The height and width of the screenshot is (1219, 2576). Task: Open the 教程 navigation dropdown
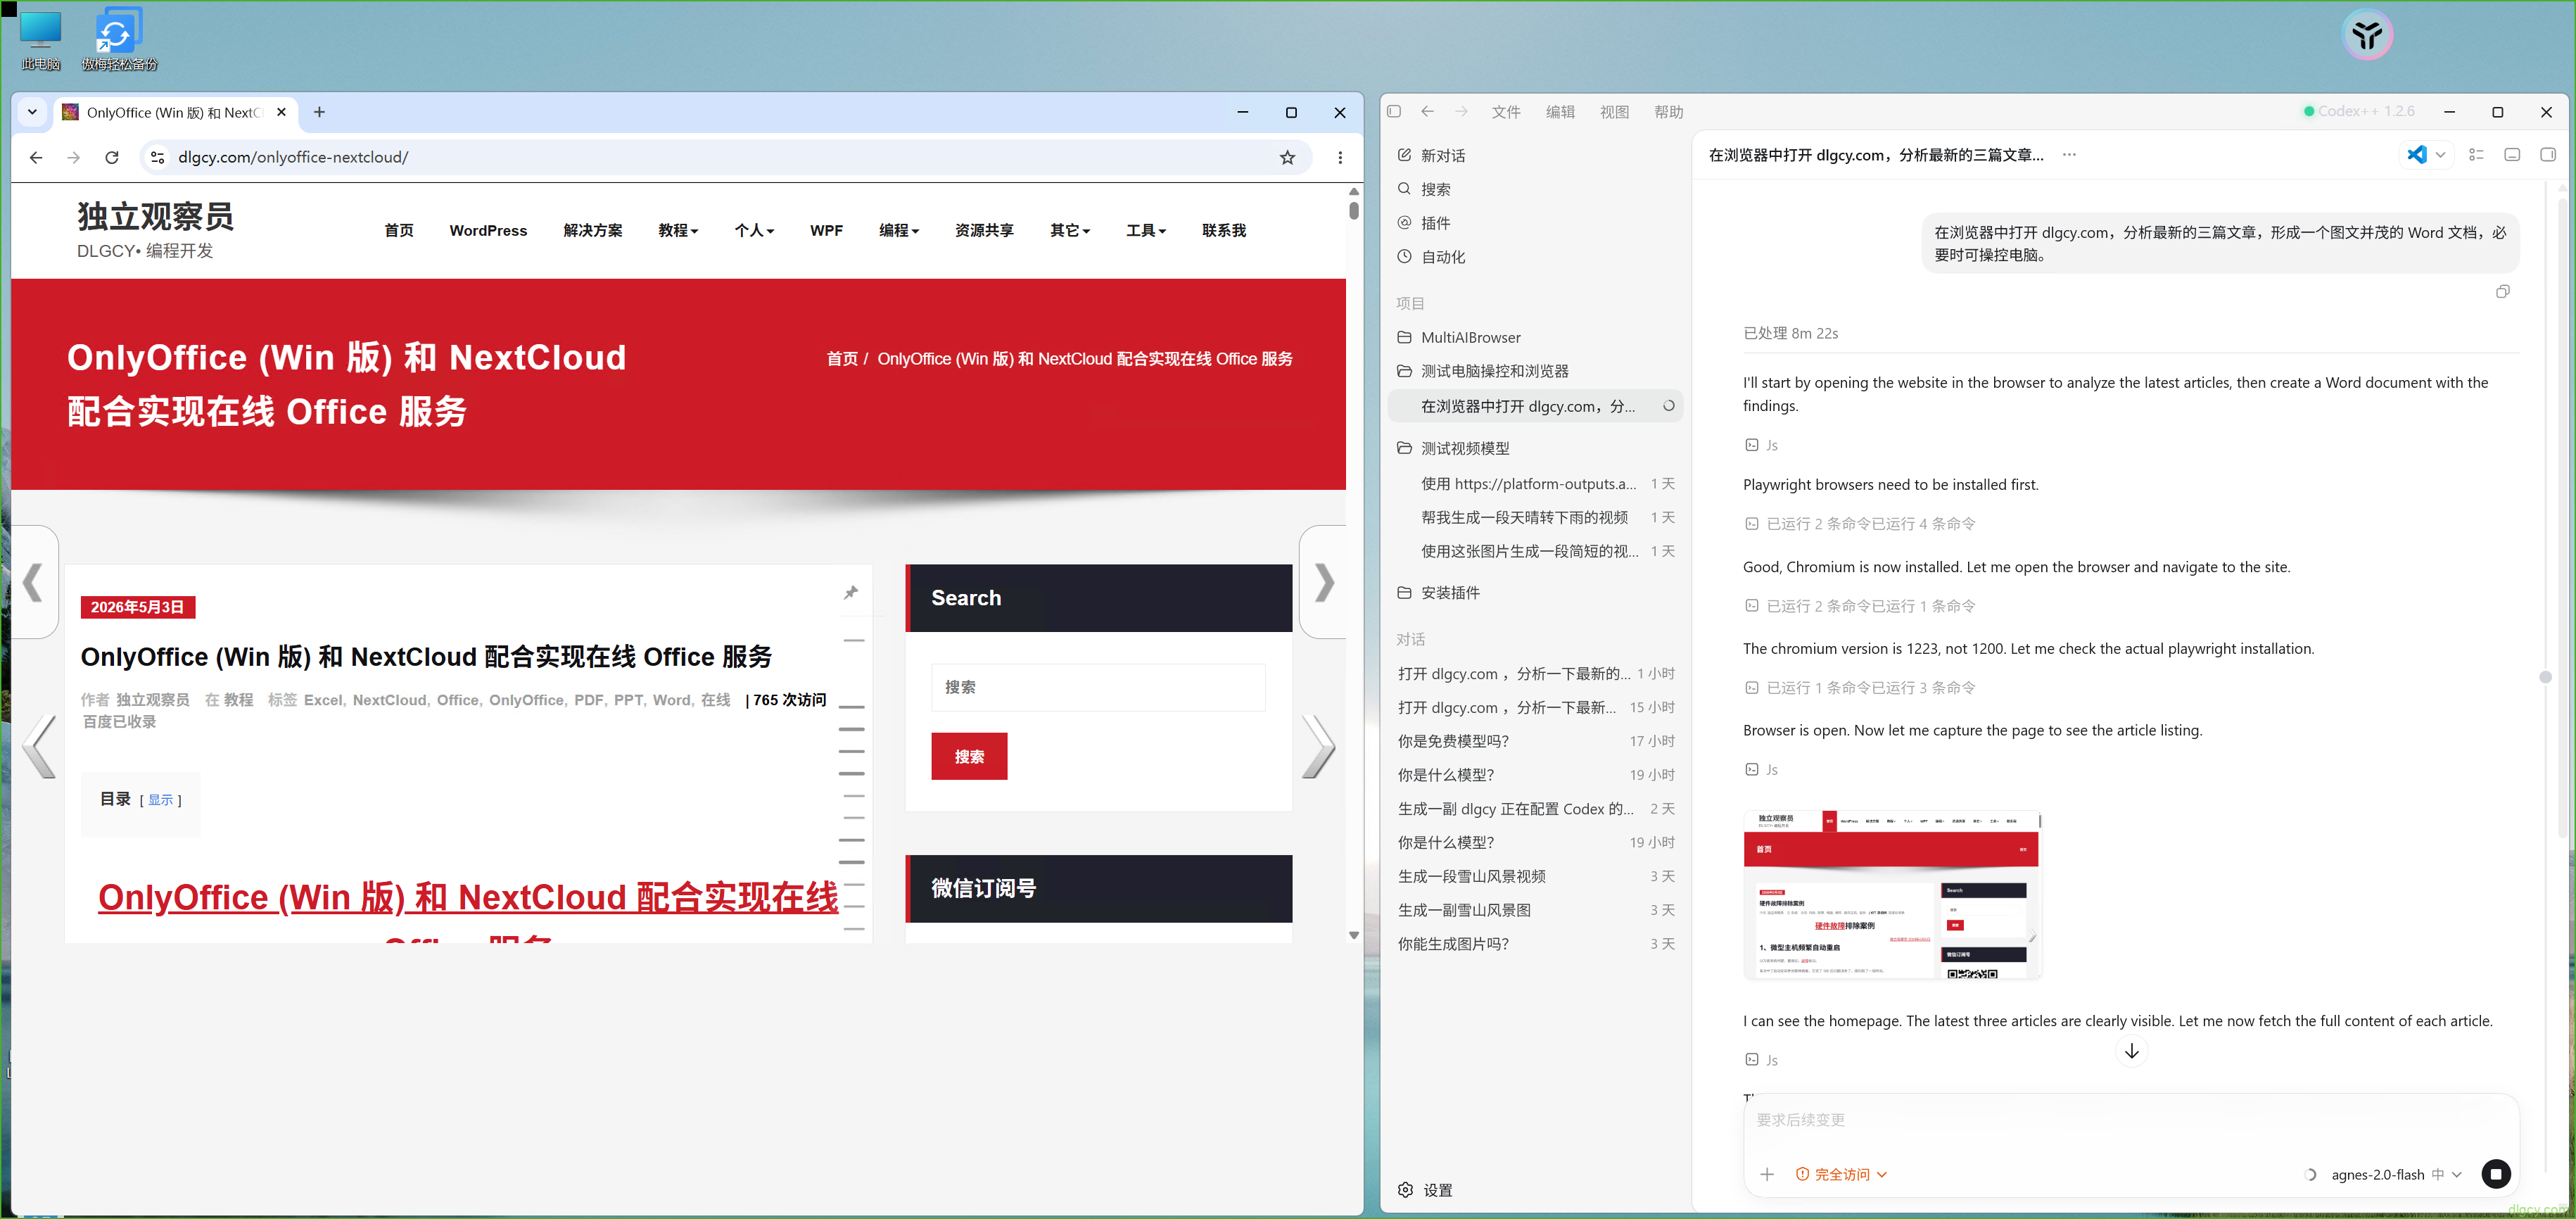(x=678, y=231)
